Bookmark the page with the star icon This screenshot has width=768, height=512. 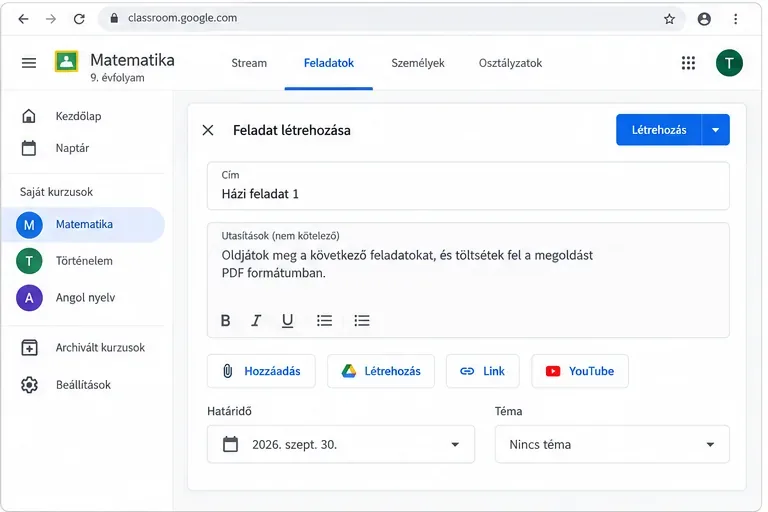click(669, 19)
